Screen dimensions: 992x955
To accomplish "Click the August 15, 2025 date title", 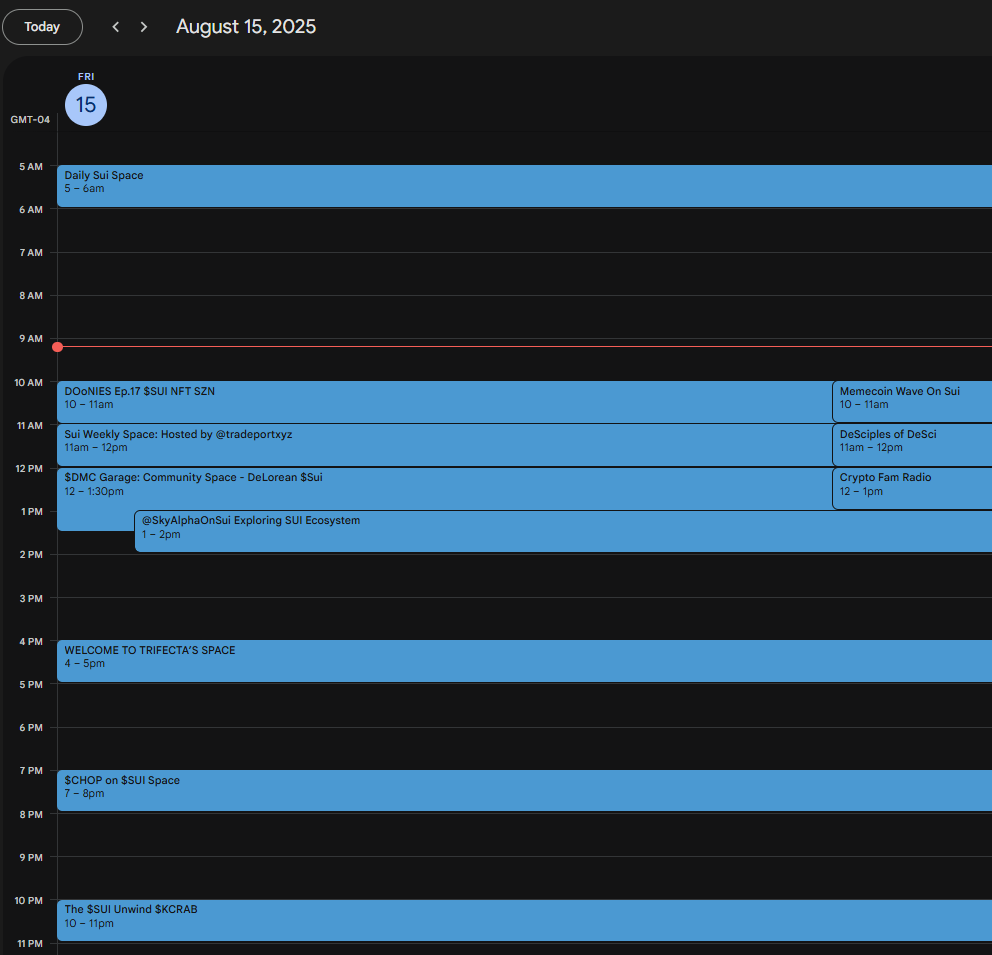I will (x=246, y=27).
